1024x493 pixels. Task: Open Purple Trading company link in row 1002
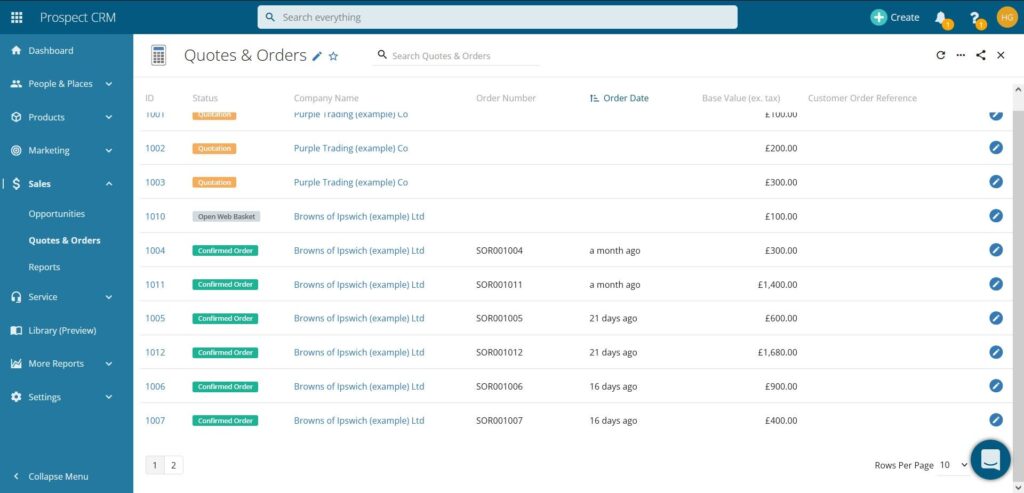pos(351,148)
